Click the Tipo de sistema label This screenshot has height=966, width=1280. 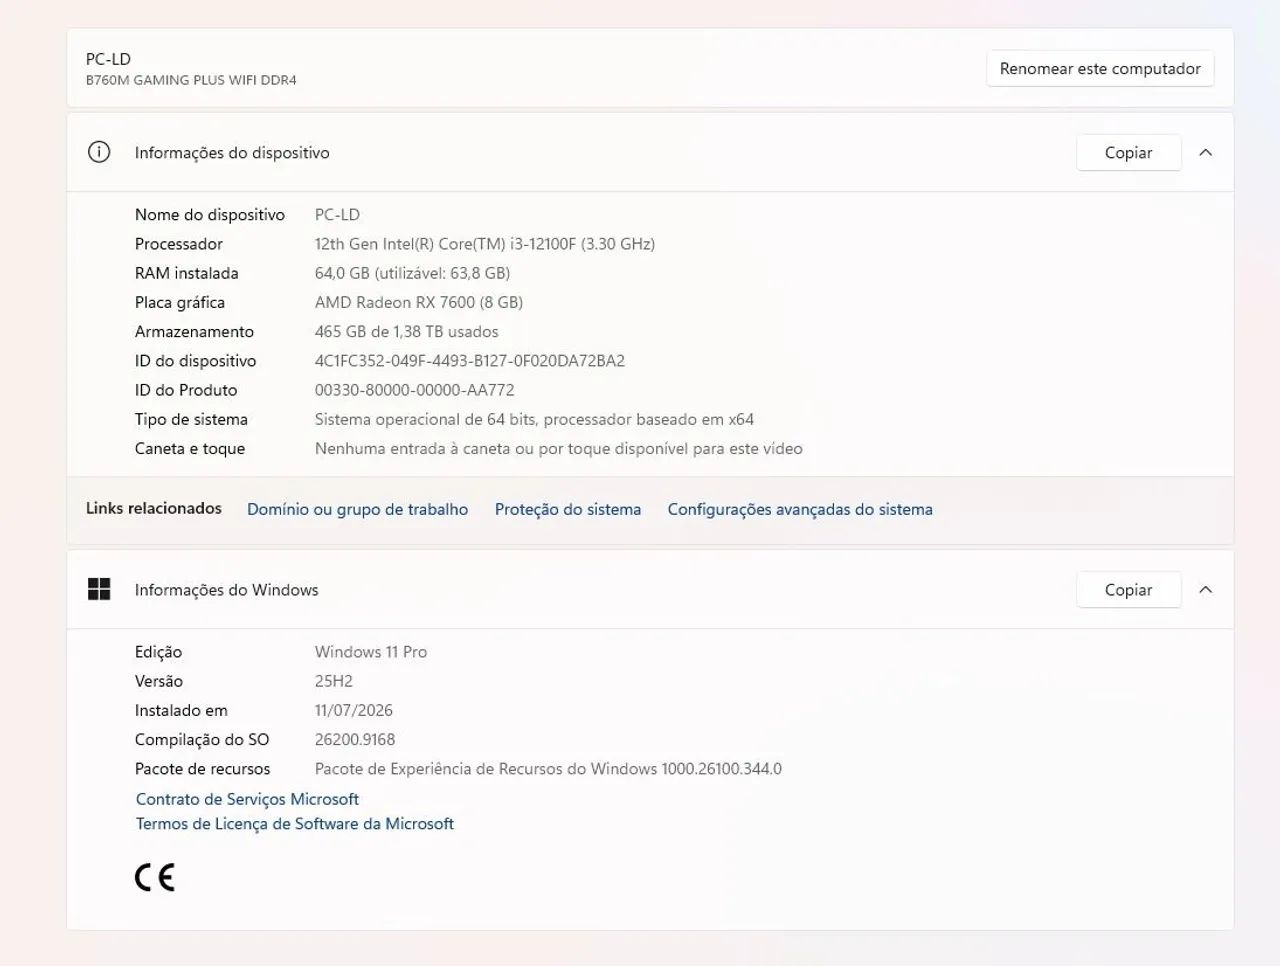tap(191, 419)
